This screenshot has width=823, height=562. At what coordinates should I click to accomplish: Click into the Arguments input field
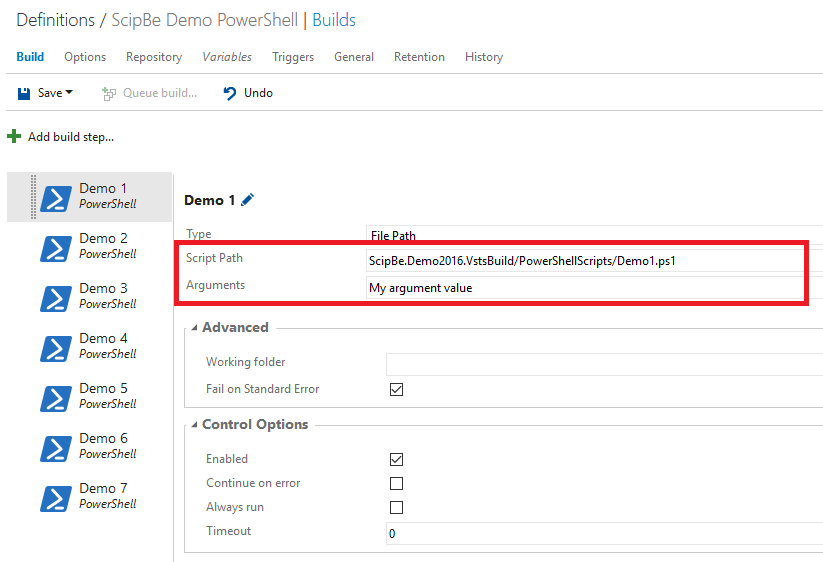(585, 288)
